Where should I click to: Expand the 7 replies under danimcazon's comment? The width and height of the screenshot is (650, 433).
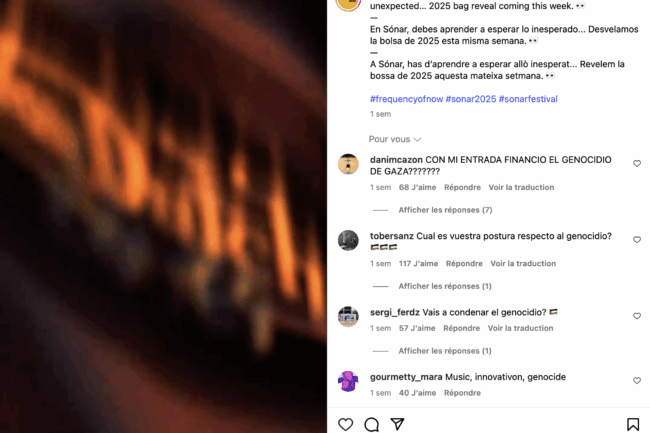pos(445,210)
